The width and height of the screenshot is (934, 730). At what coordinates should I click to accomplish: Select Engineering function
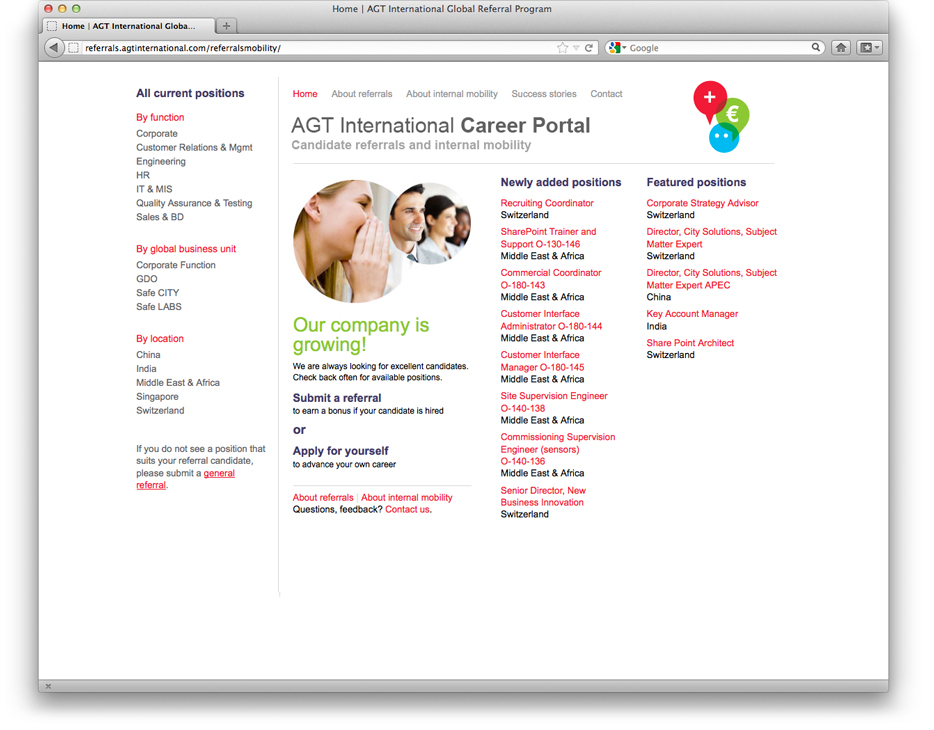[x=161, y=161]
